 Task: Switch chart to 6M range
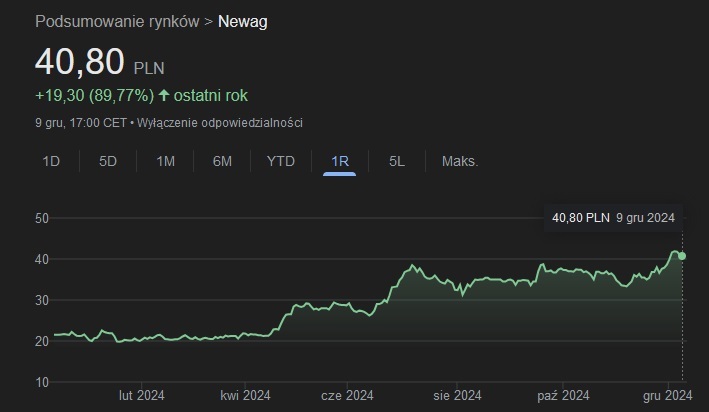coord(222,161)
